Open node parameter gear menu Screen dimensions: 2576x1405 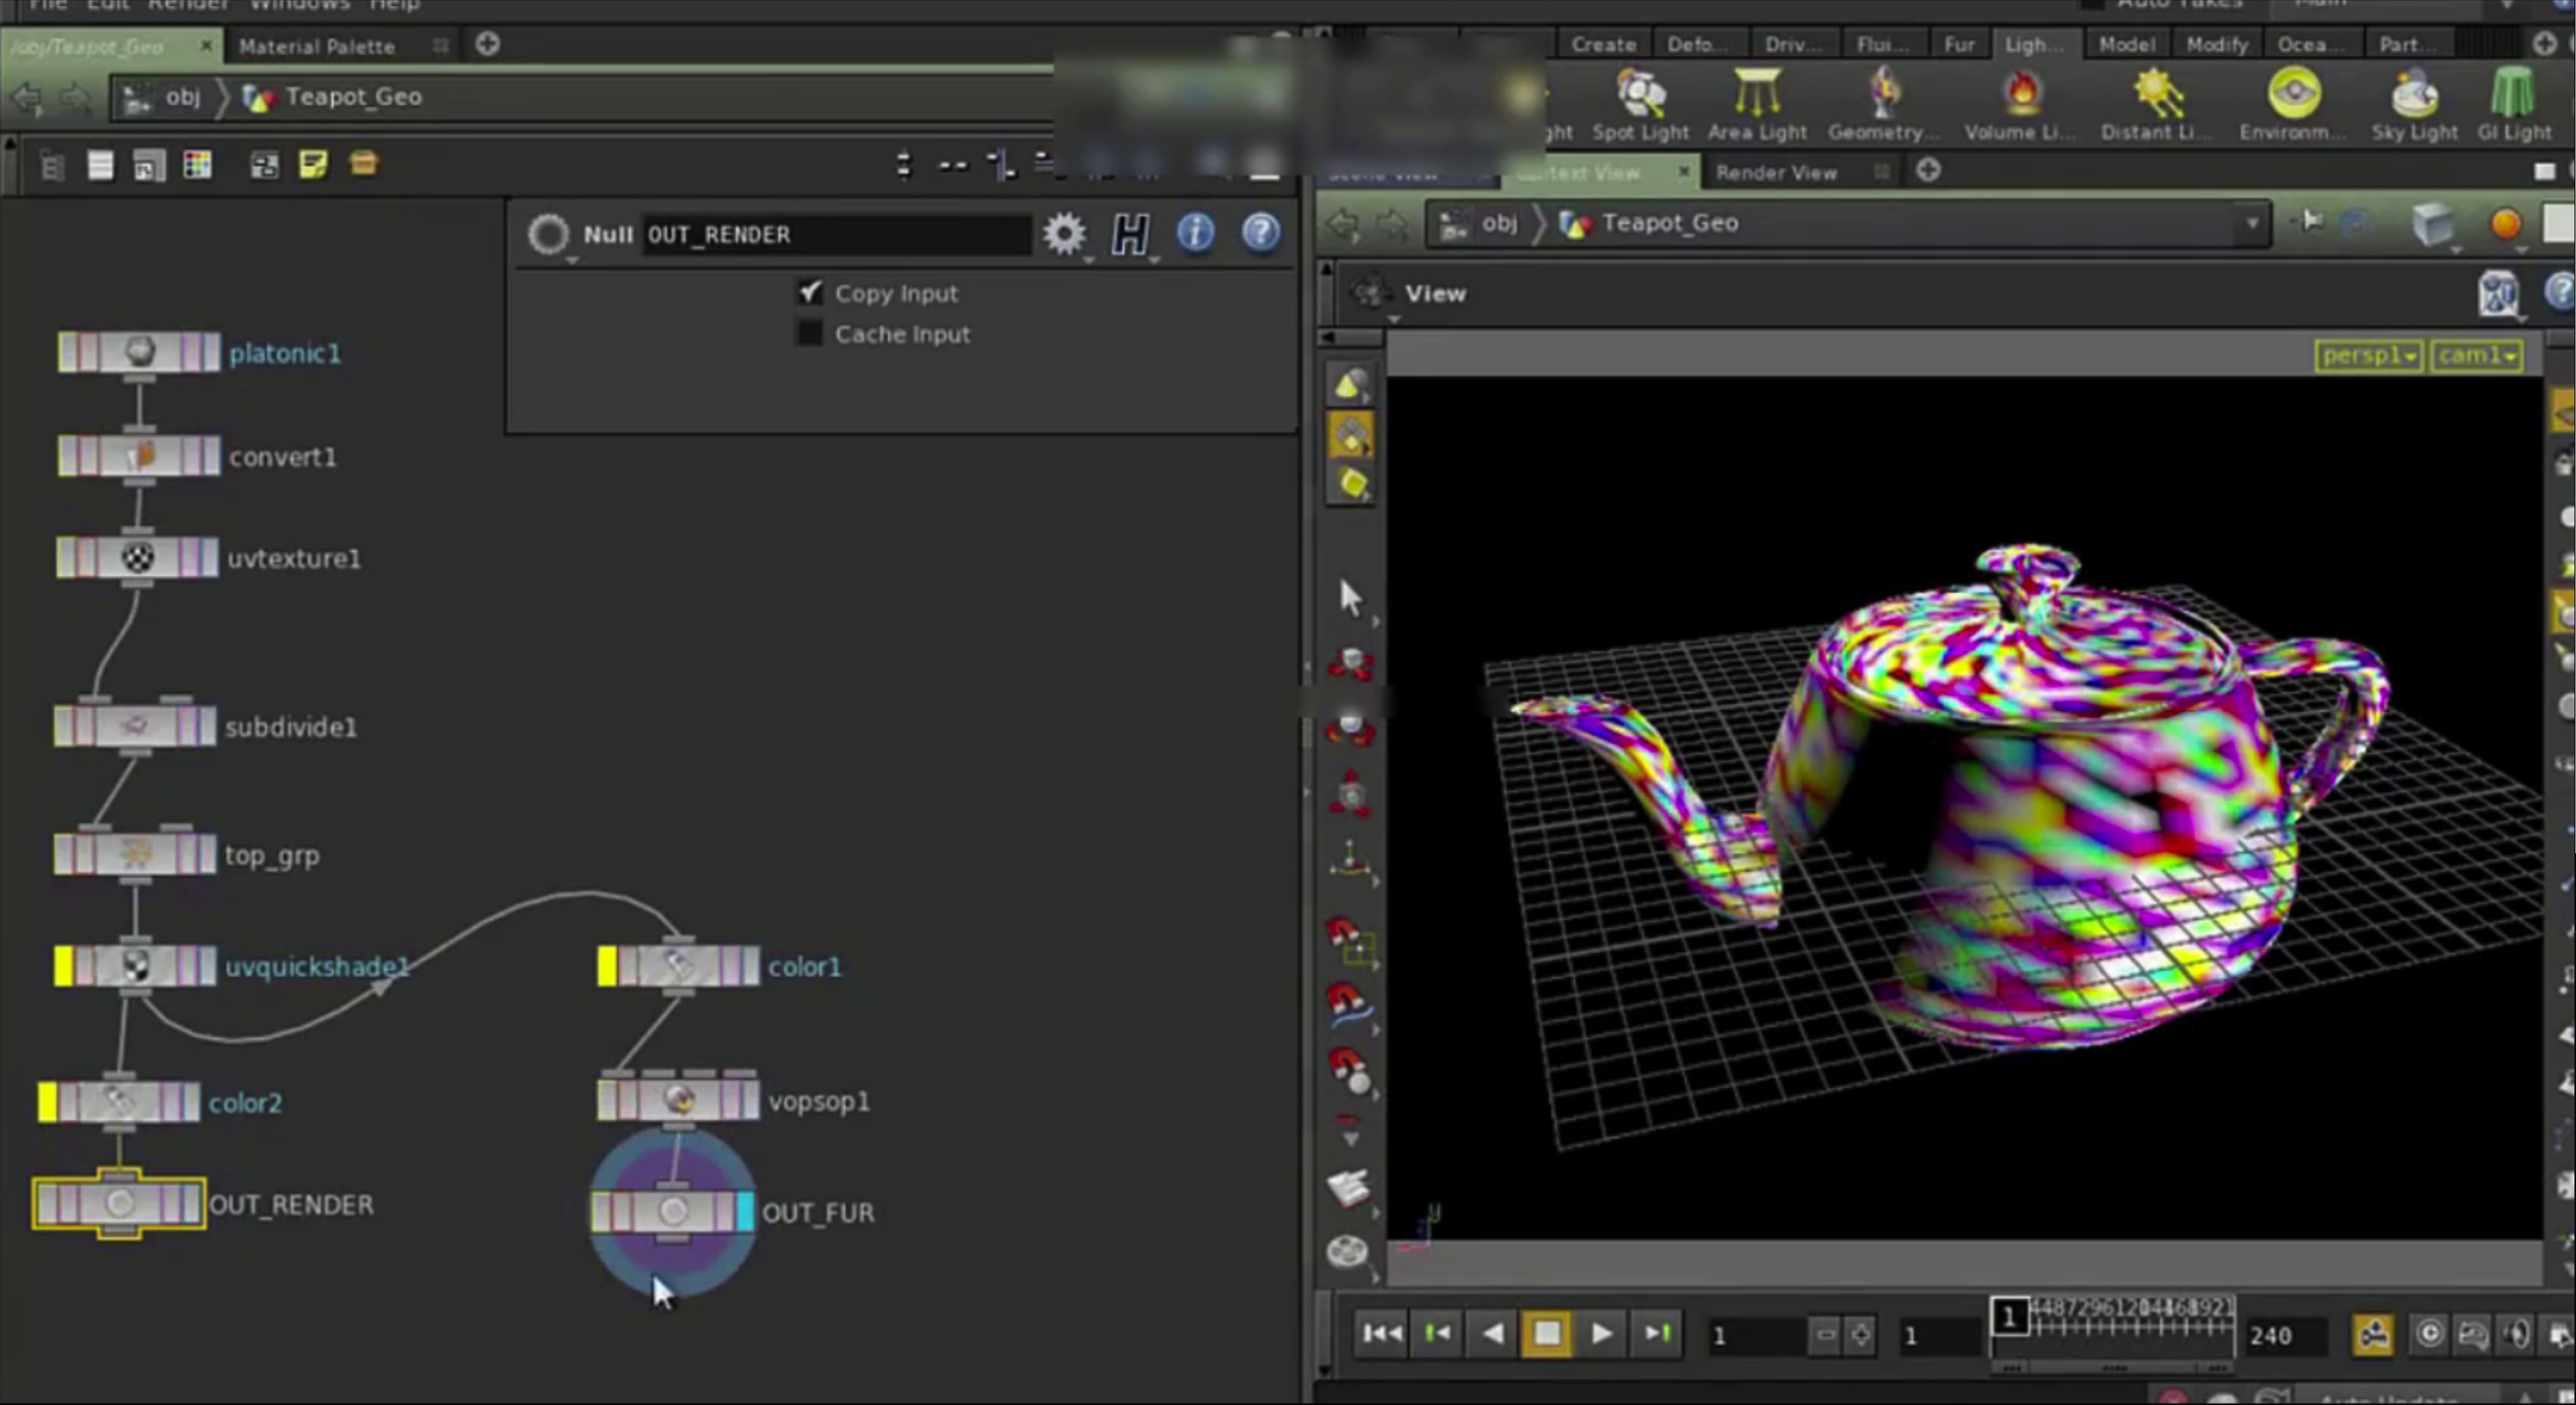coord(1063,234)
